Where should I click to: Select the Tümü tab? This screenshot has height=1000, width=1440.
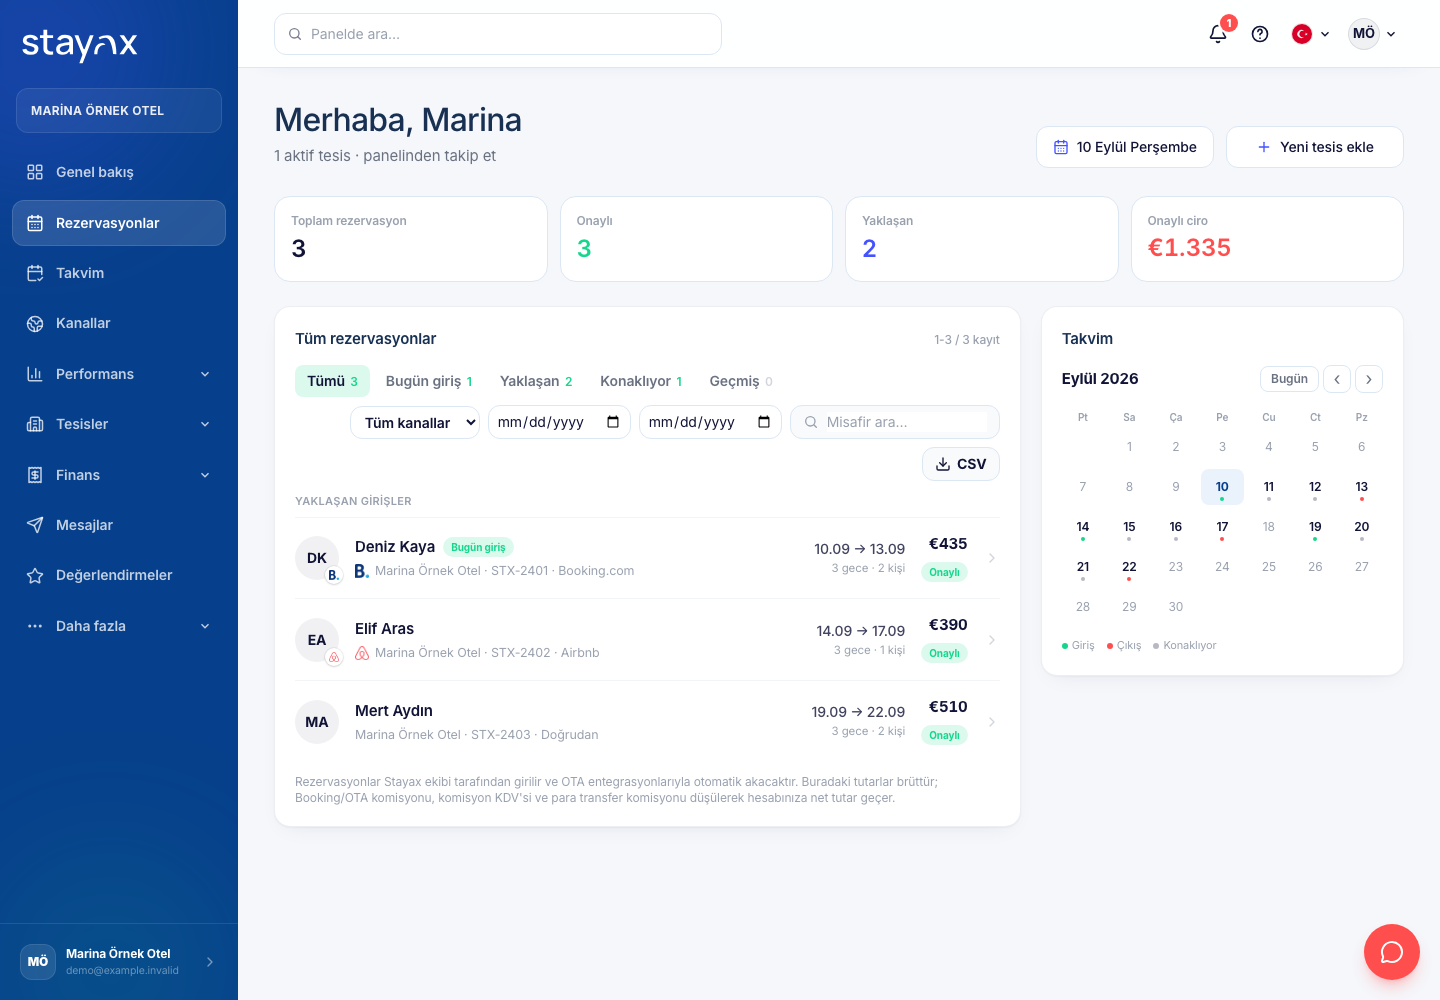coord(332,381)
